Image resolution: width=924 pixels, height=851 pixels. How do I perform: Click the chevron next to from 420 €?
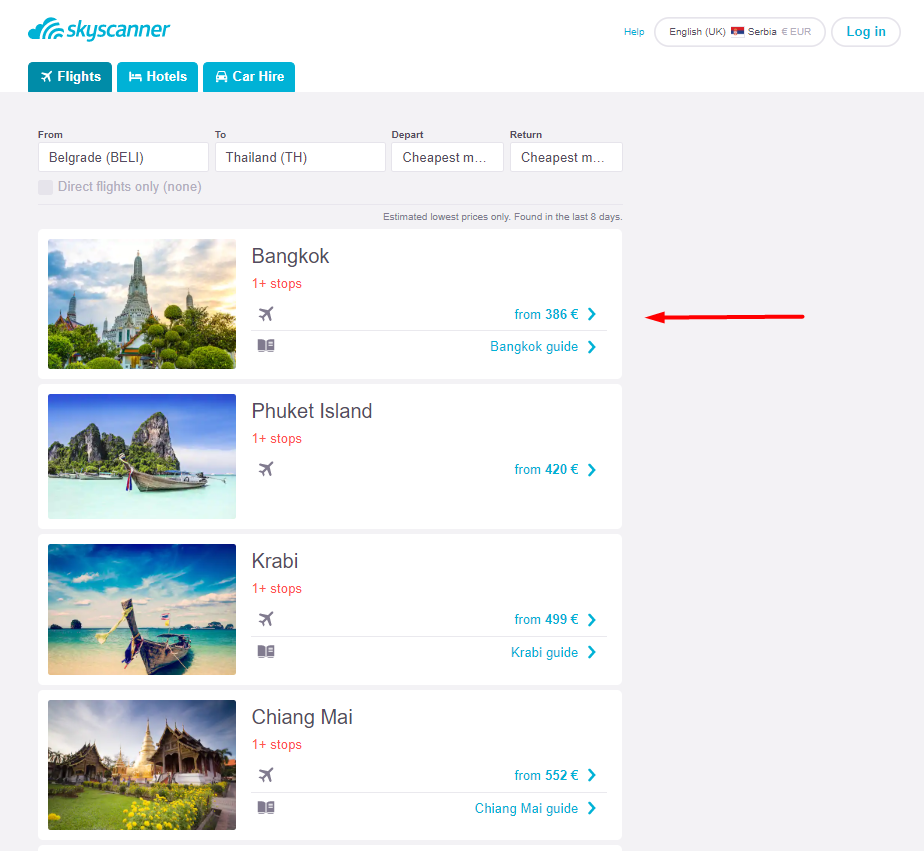tap(592, 470)
